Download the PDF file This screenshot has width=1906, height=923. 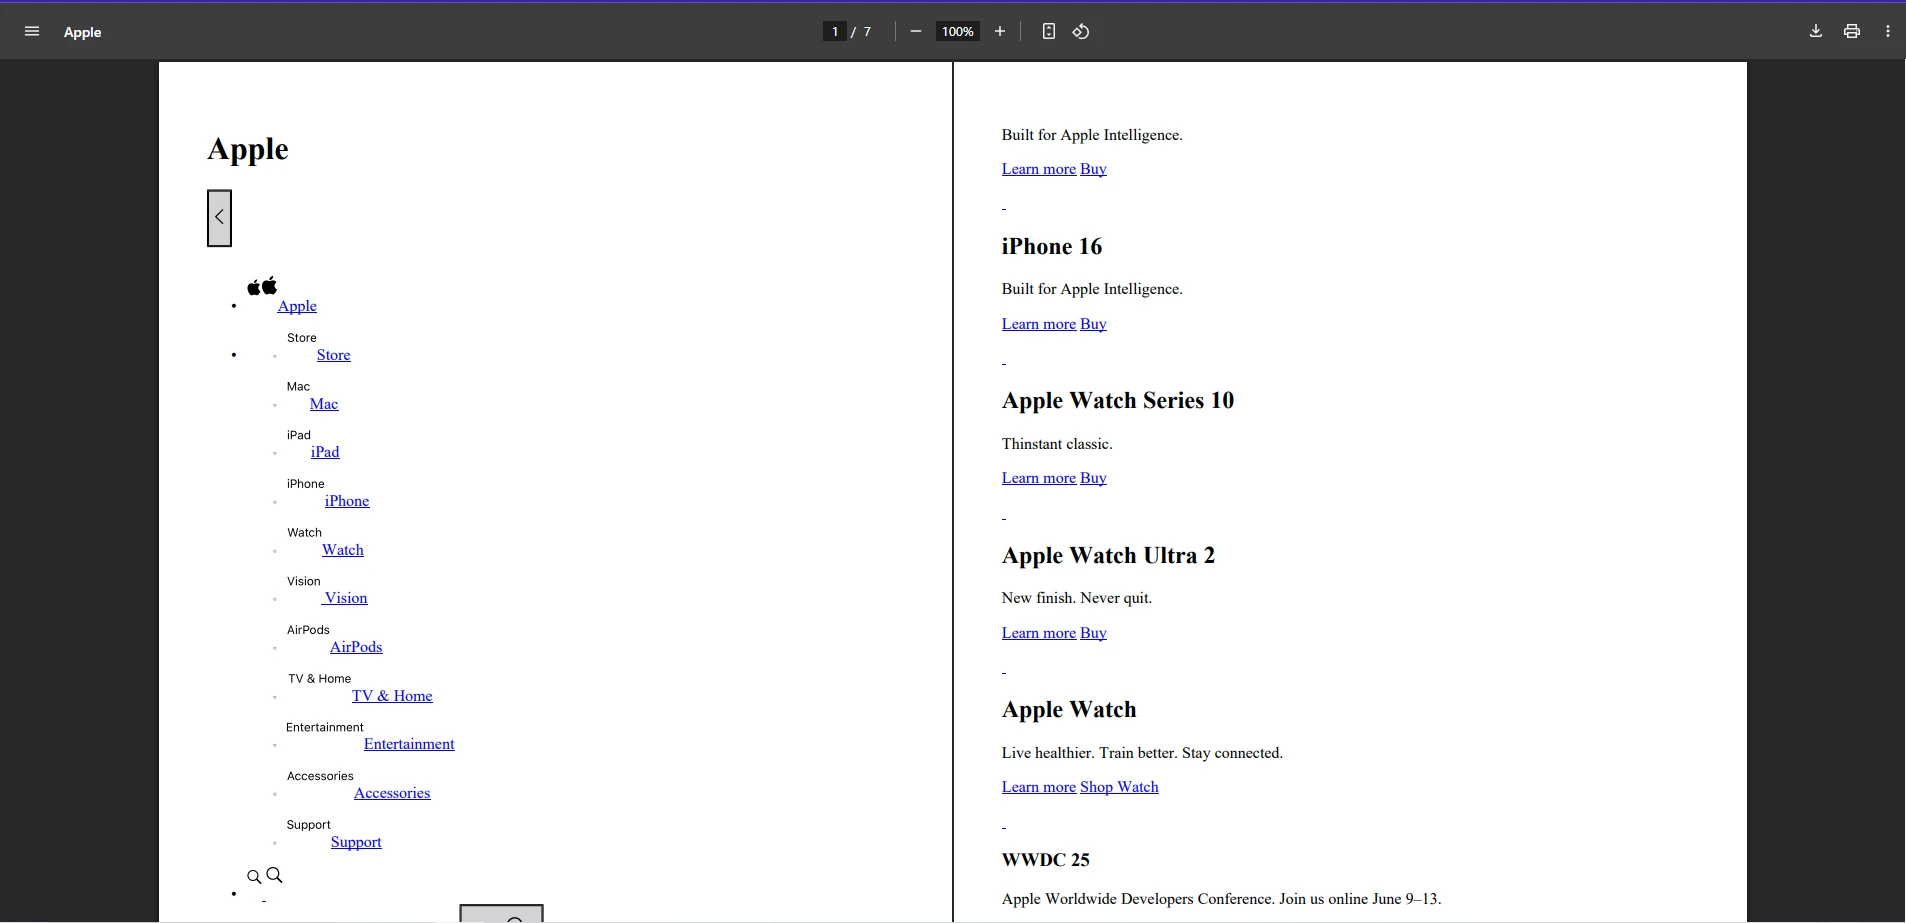pyautogui.click(x=1816, y=32)
